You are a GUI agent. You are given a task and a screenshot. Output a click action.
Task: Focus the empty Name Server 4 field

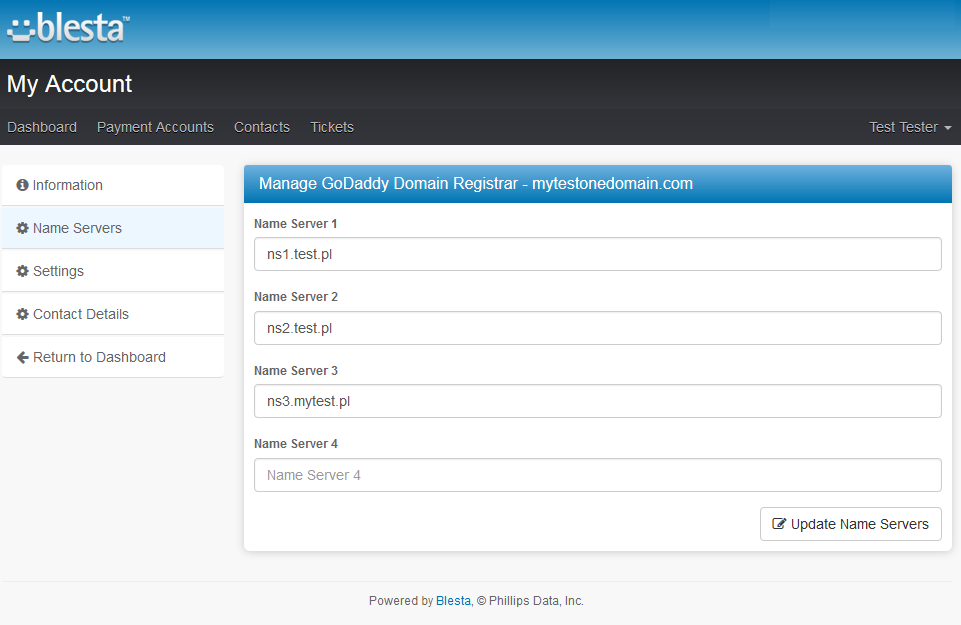(x=598, y=475)
